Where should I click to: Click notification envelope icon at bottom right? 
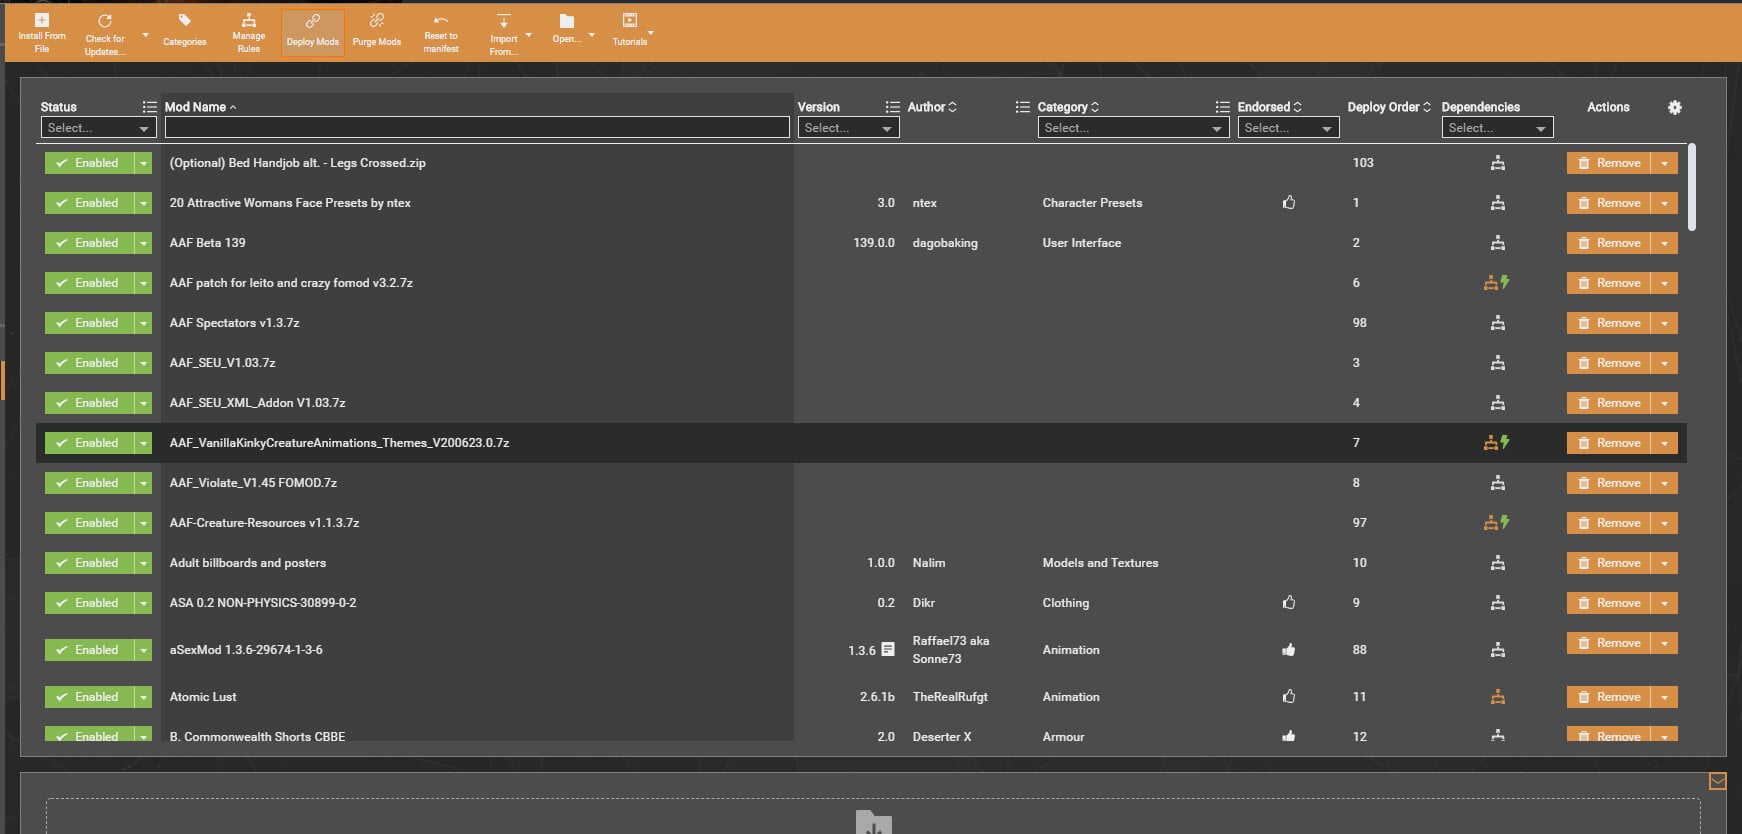[1717, 782]
